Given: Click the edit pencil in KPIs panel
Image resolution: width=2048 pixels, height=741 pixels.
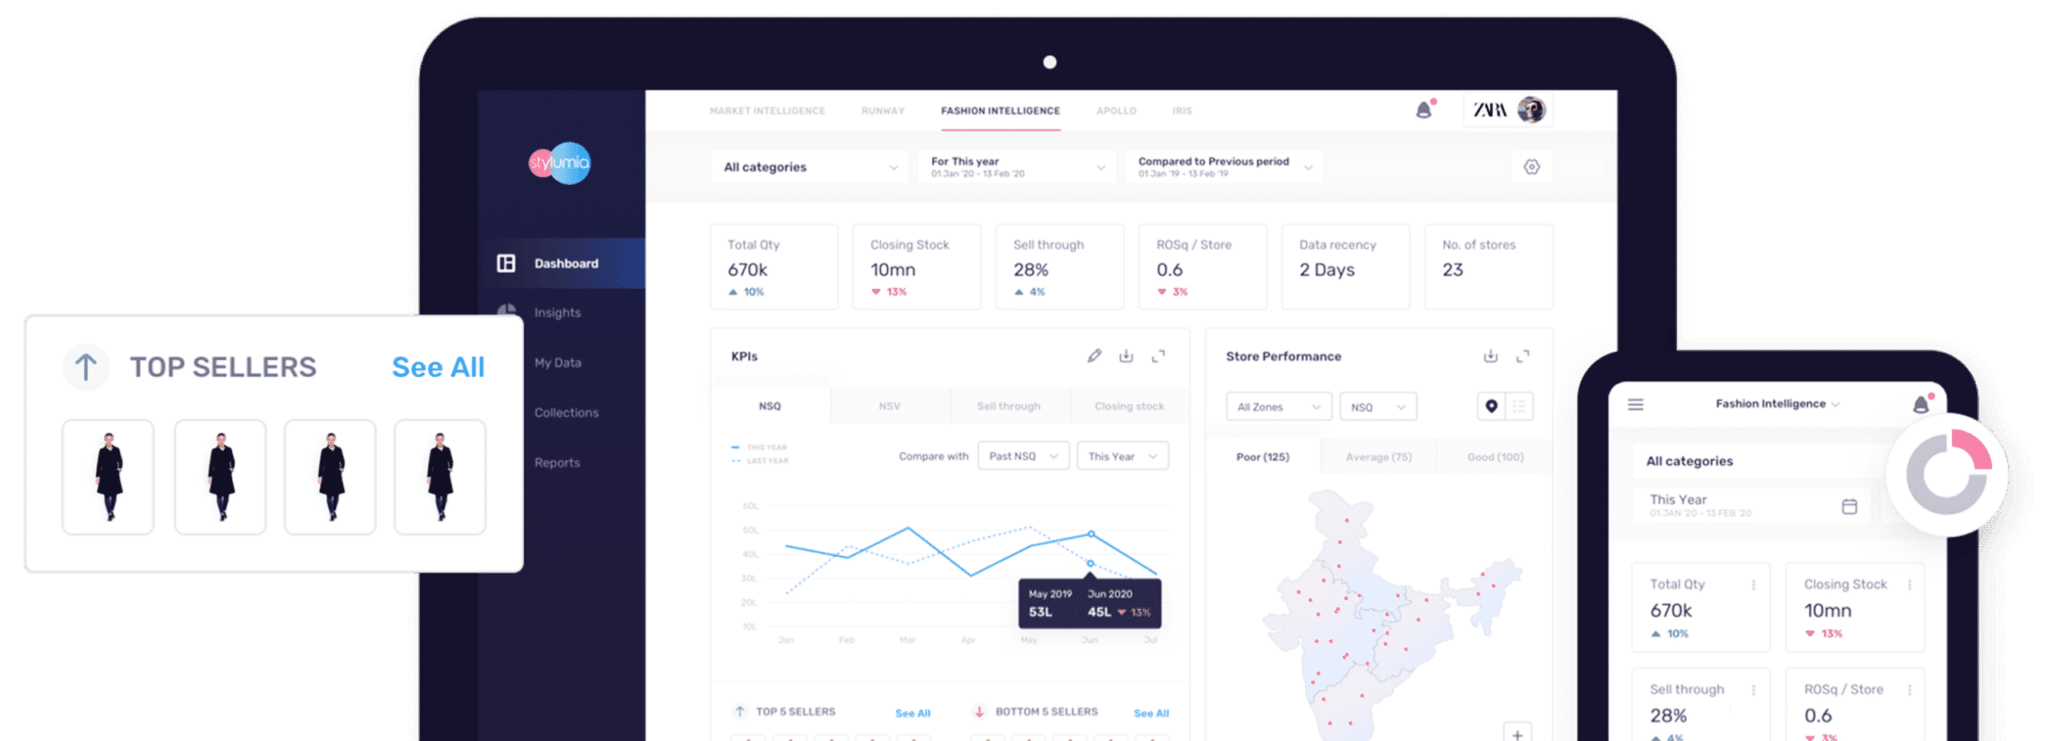Looking at the screenshot, I should coord(1094,356).
